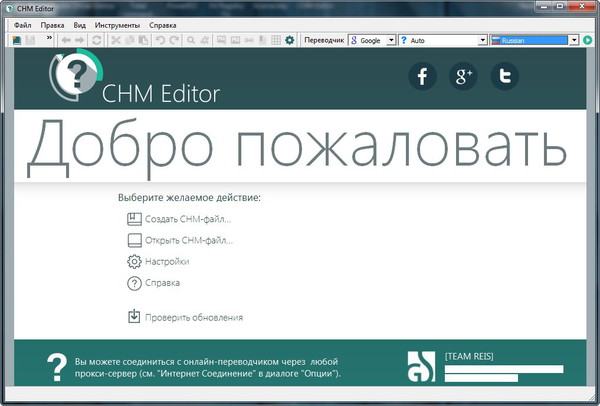This screenshot has height=406, width=600.
Task: Click the toolbar overflow chevron
Action: coord(49,39)
